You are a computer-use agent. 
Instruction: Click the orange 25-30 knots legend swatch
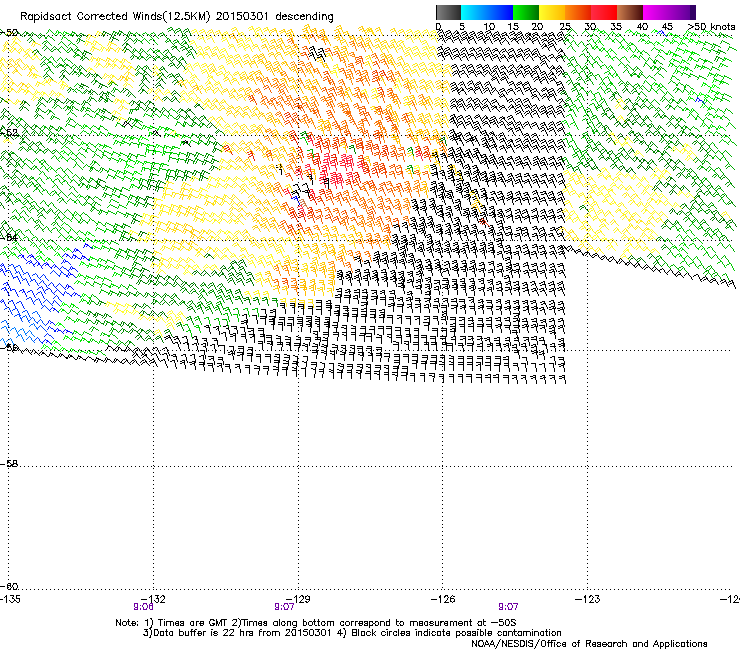pos(578,12)
